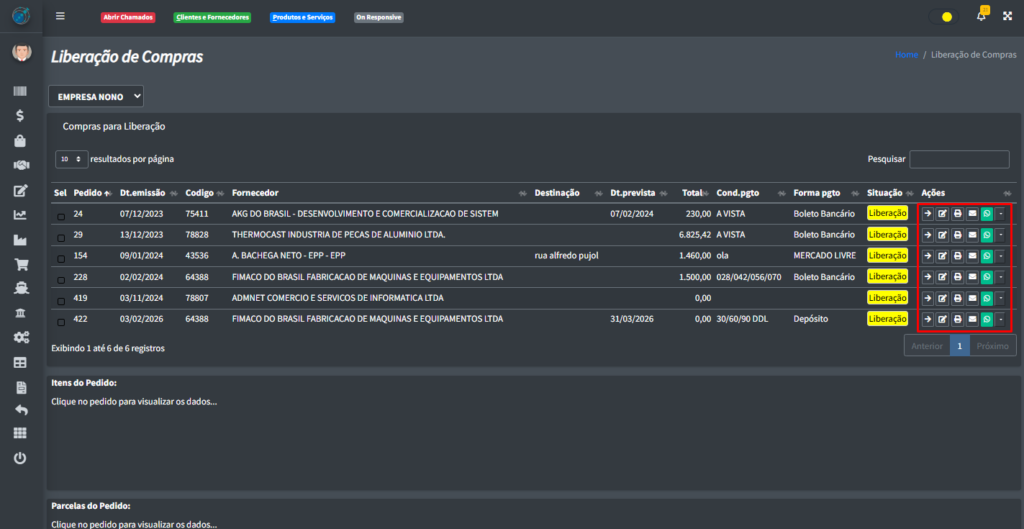This screenshot has width=1024, height=529.
Task: Print order 29 using printer icon
Action: click(x=957, y=235)
